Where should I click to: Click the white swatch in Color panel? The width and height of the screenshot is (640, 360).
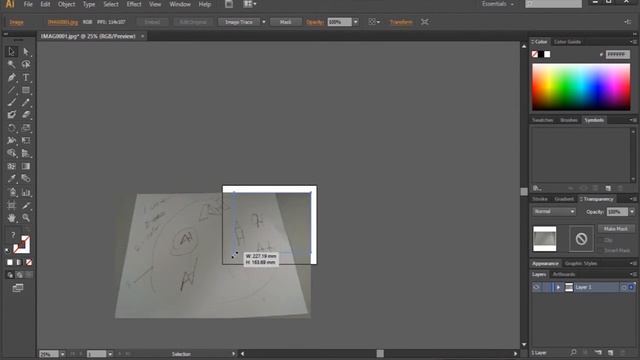[x=547, y=54]
